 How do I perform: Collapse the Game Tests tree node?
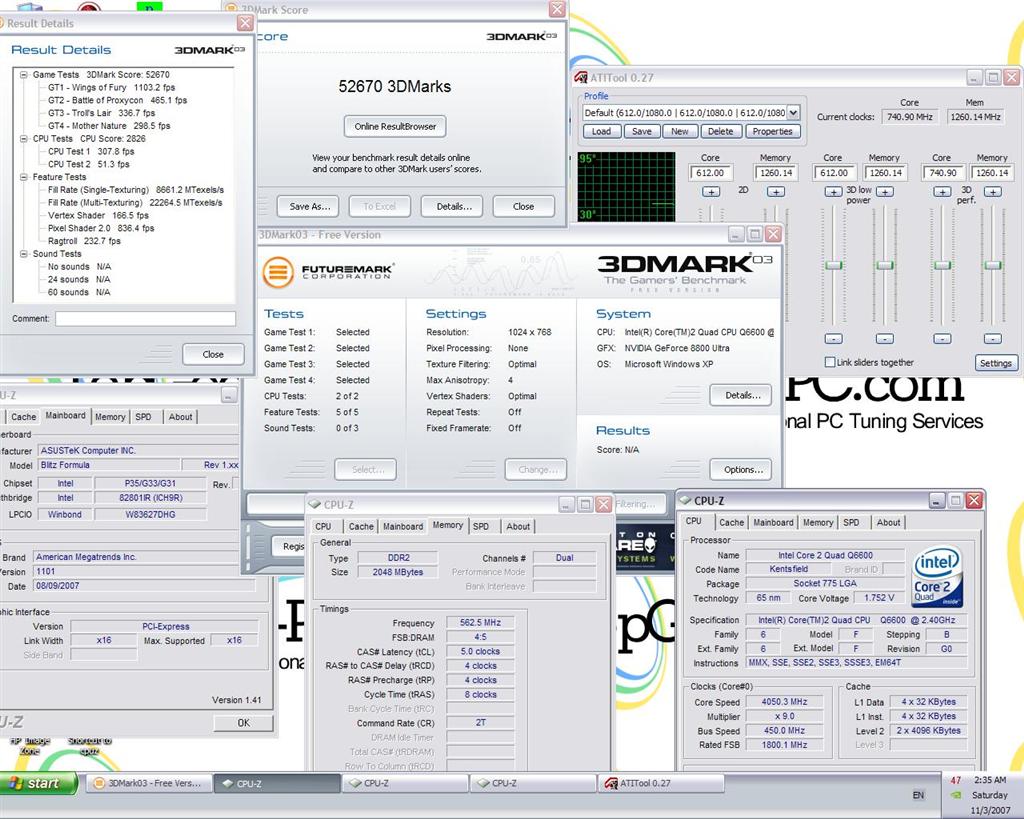coord(24,74)
